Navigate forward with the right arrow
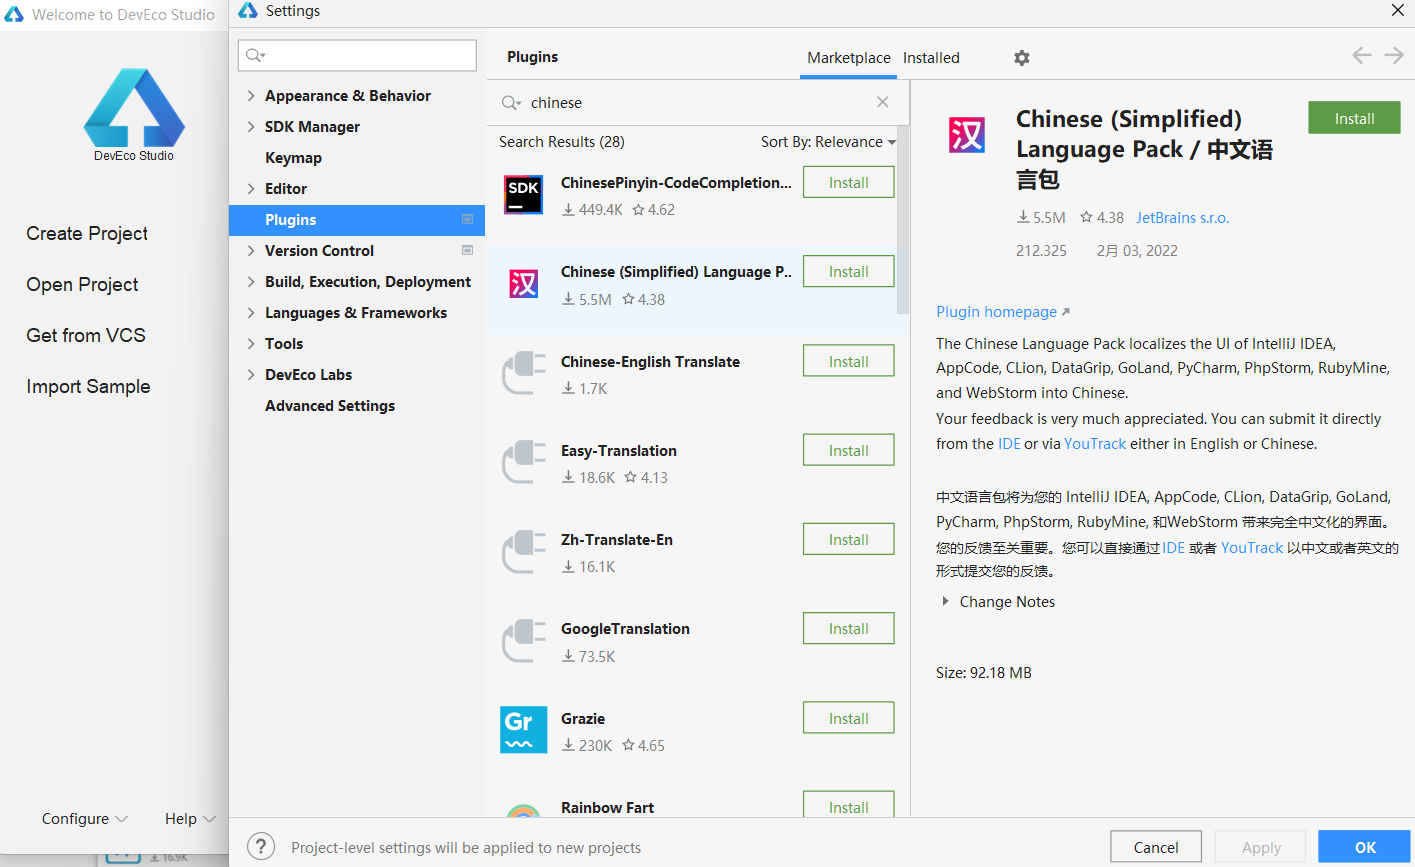The height and width of the screenshot is (867, 1415). point(1394,56)
